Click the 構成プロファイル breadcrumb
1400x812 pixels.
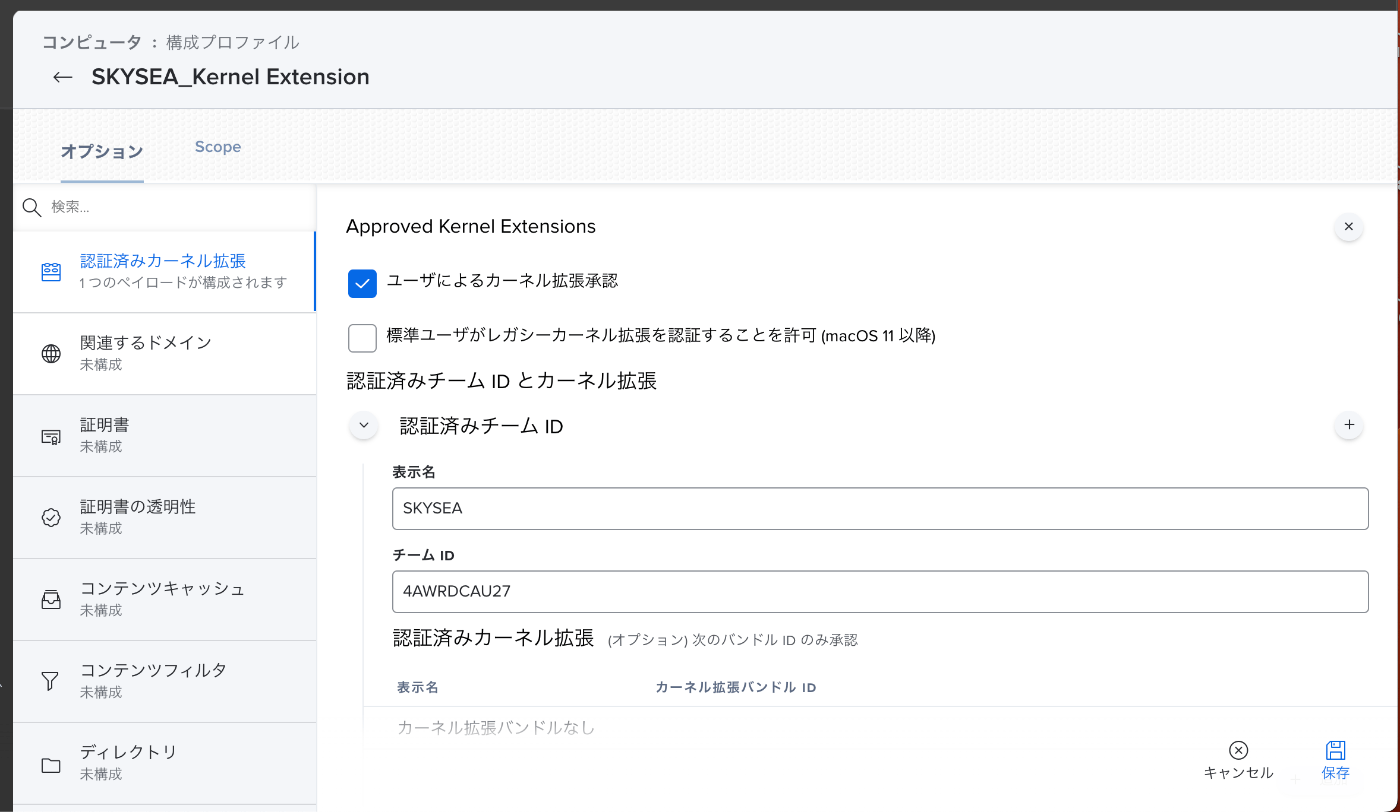[x=233, y=42]
